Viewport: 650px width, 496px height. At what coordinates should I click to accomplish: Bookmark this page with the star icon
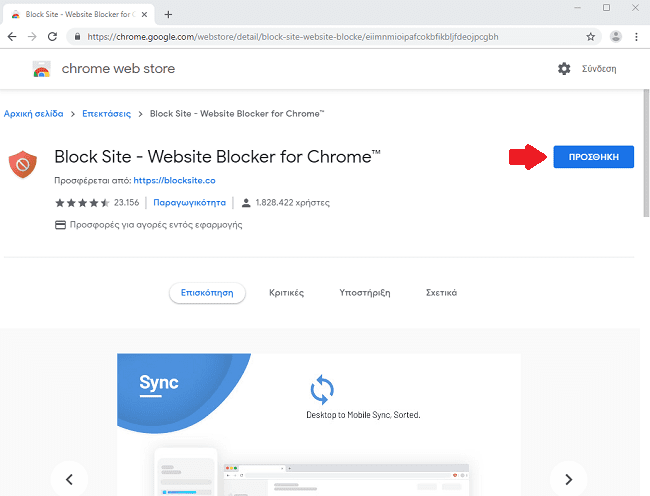click(x=591, y=37)
